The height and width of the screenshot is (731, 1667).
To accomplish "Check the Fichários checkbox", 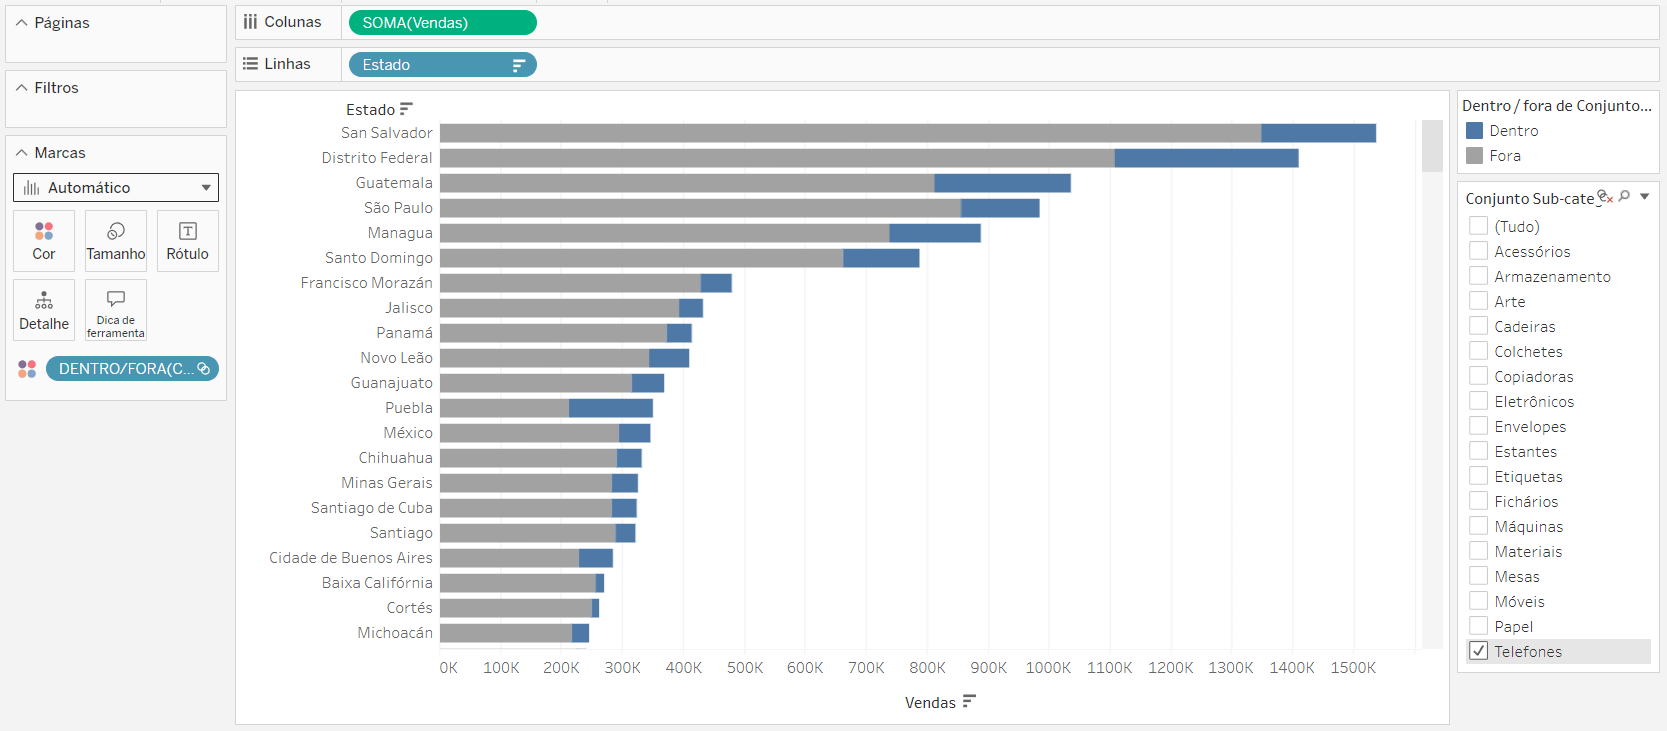I will click(1478, 501).
